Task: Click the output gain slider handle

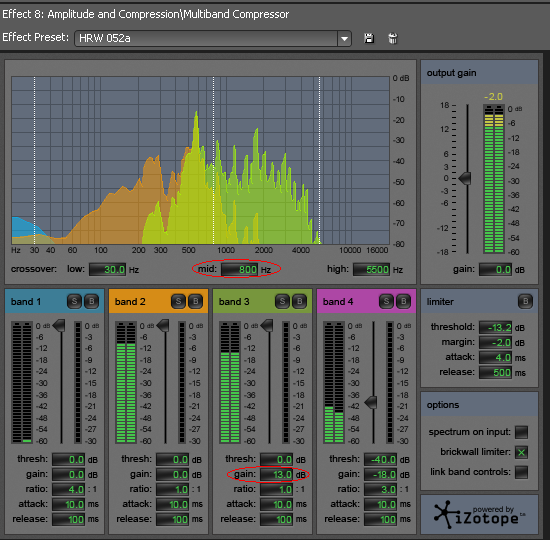Action: [x=465, y=178]
